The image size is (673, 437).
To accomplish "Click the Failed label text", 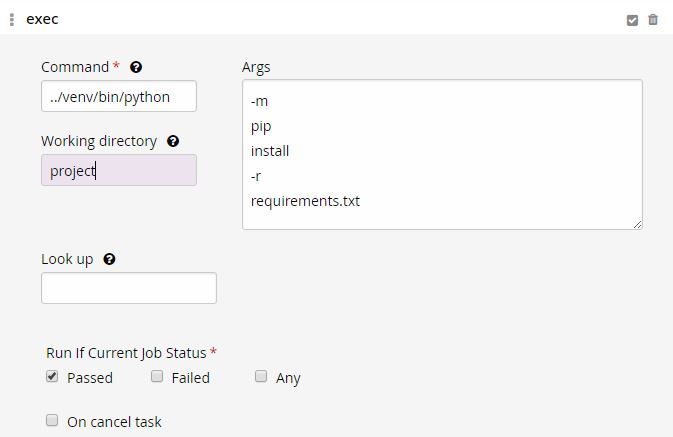I will (191, 378).
